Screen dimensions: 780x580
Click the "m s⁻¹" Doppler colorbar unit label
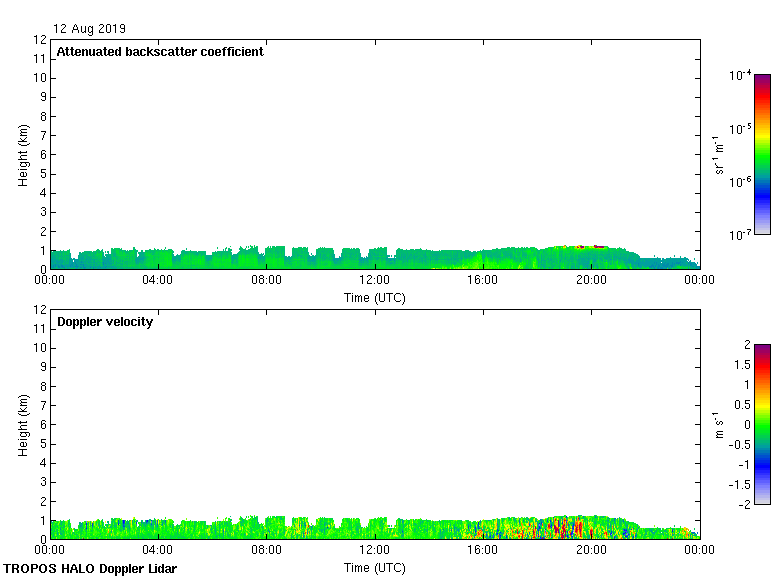coord(718,425)
